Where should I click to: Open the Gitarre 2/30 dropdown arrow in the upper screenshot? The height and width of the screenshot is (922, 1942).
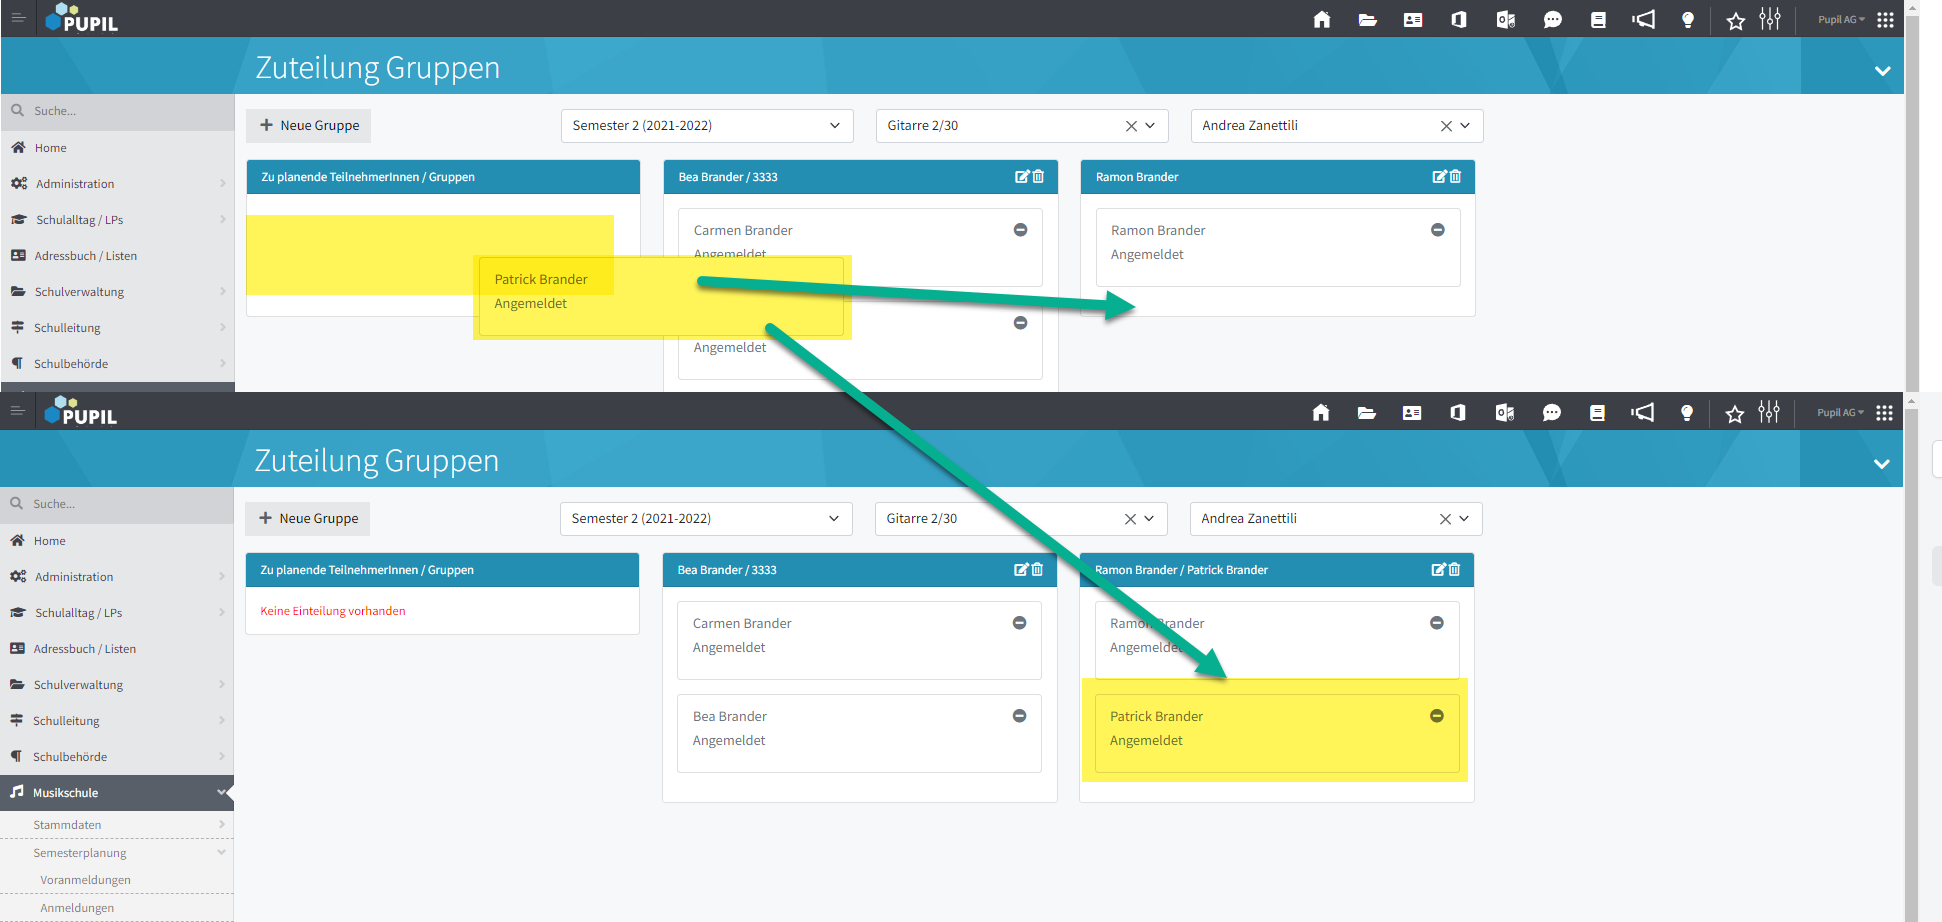tap(1150, 126)
